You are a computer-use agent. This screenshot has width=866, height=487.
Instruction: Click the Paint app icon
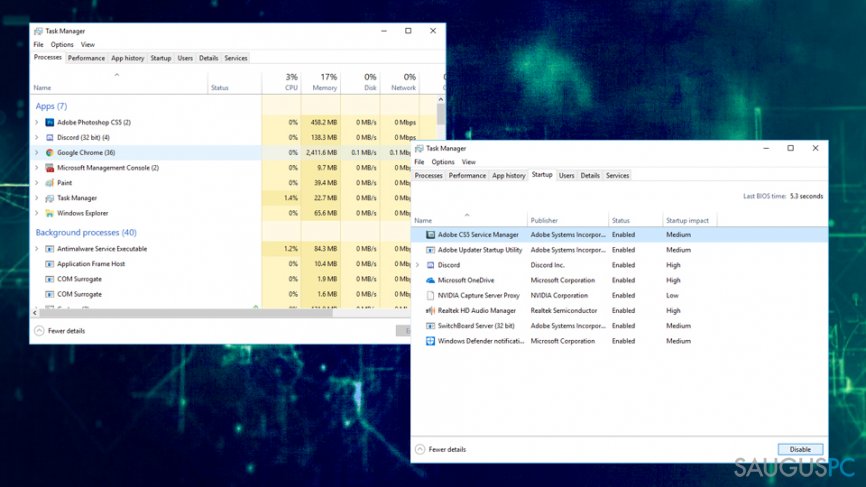(50, 183)
